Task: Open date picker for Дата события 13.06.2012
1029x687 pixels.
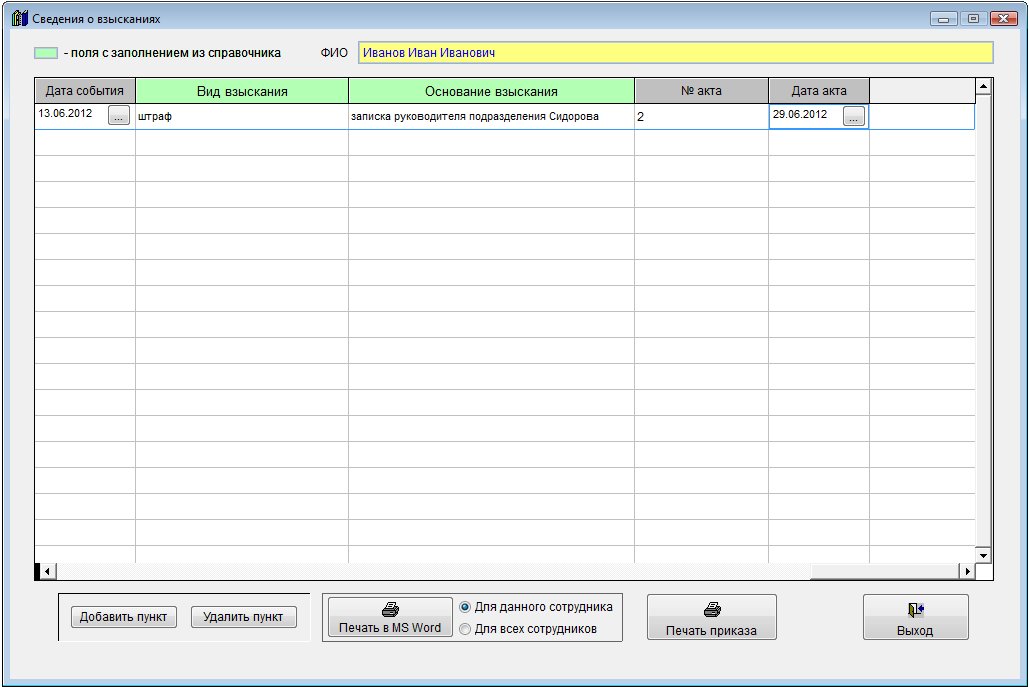Action: tap(119, 115)
